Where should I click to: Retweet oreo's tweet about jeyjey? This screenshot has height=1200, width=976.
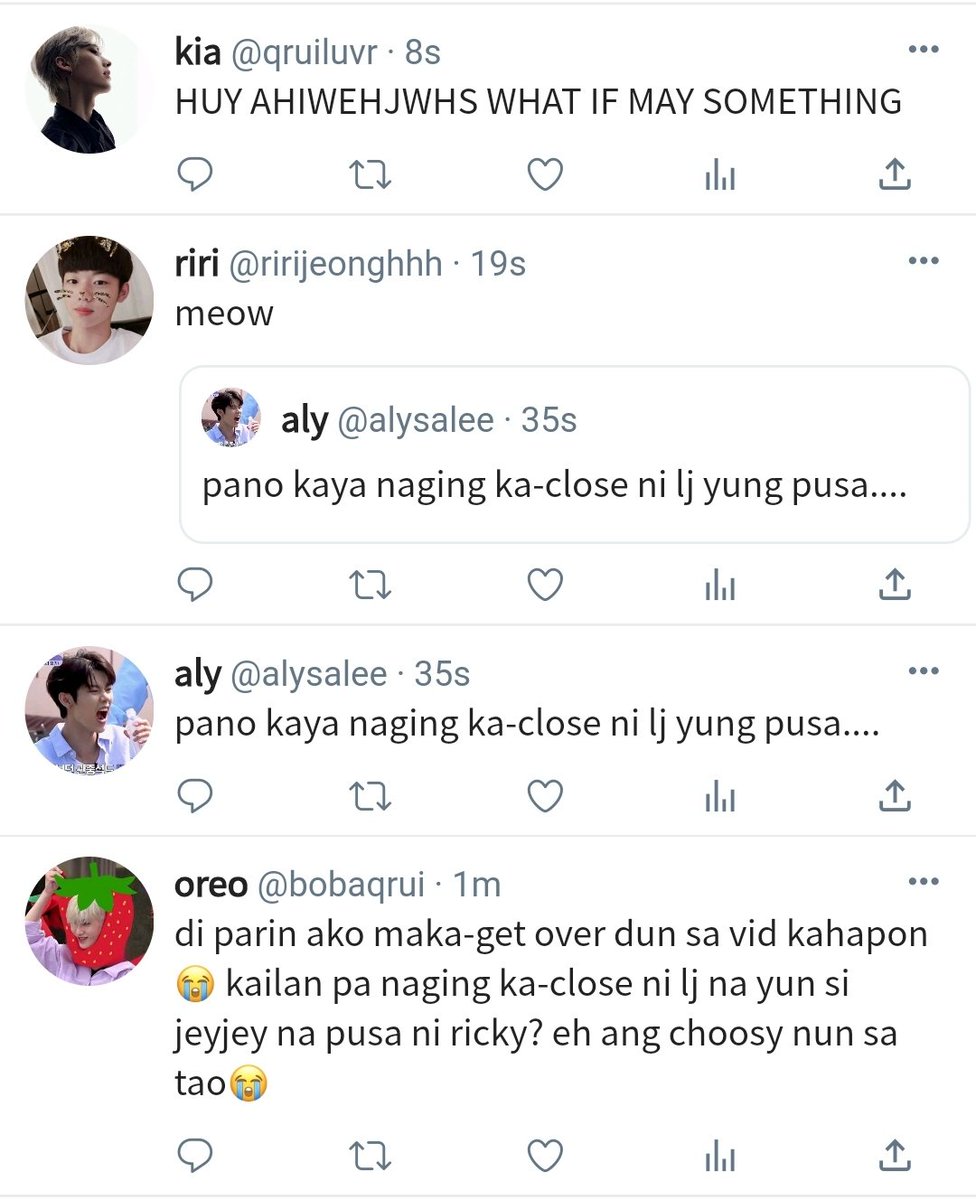point(370,1156)
